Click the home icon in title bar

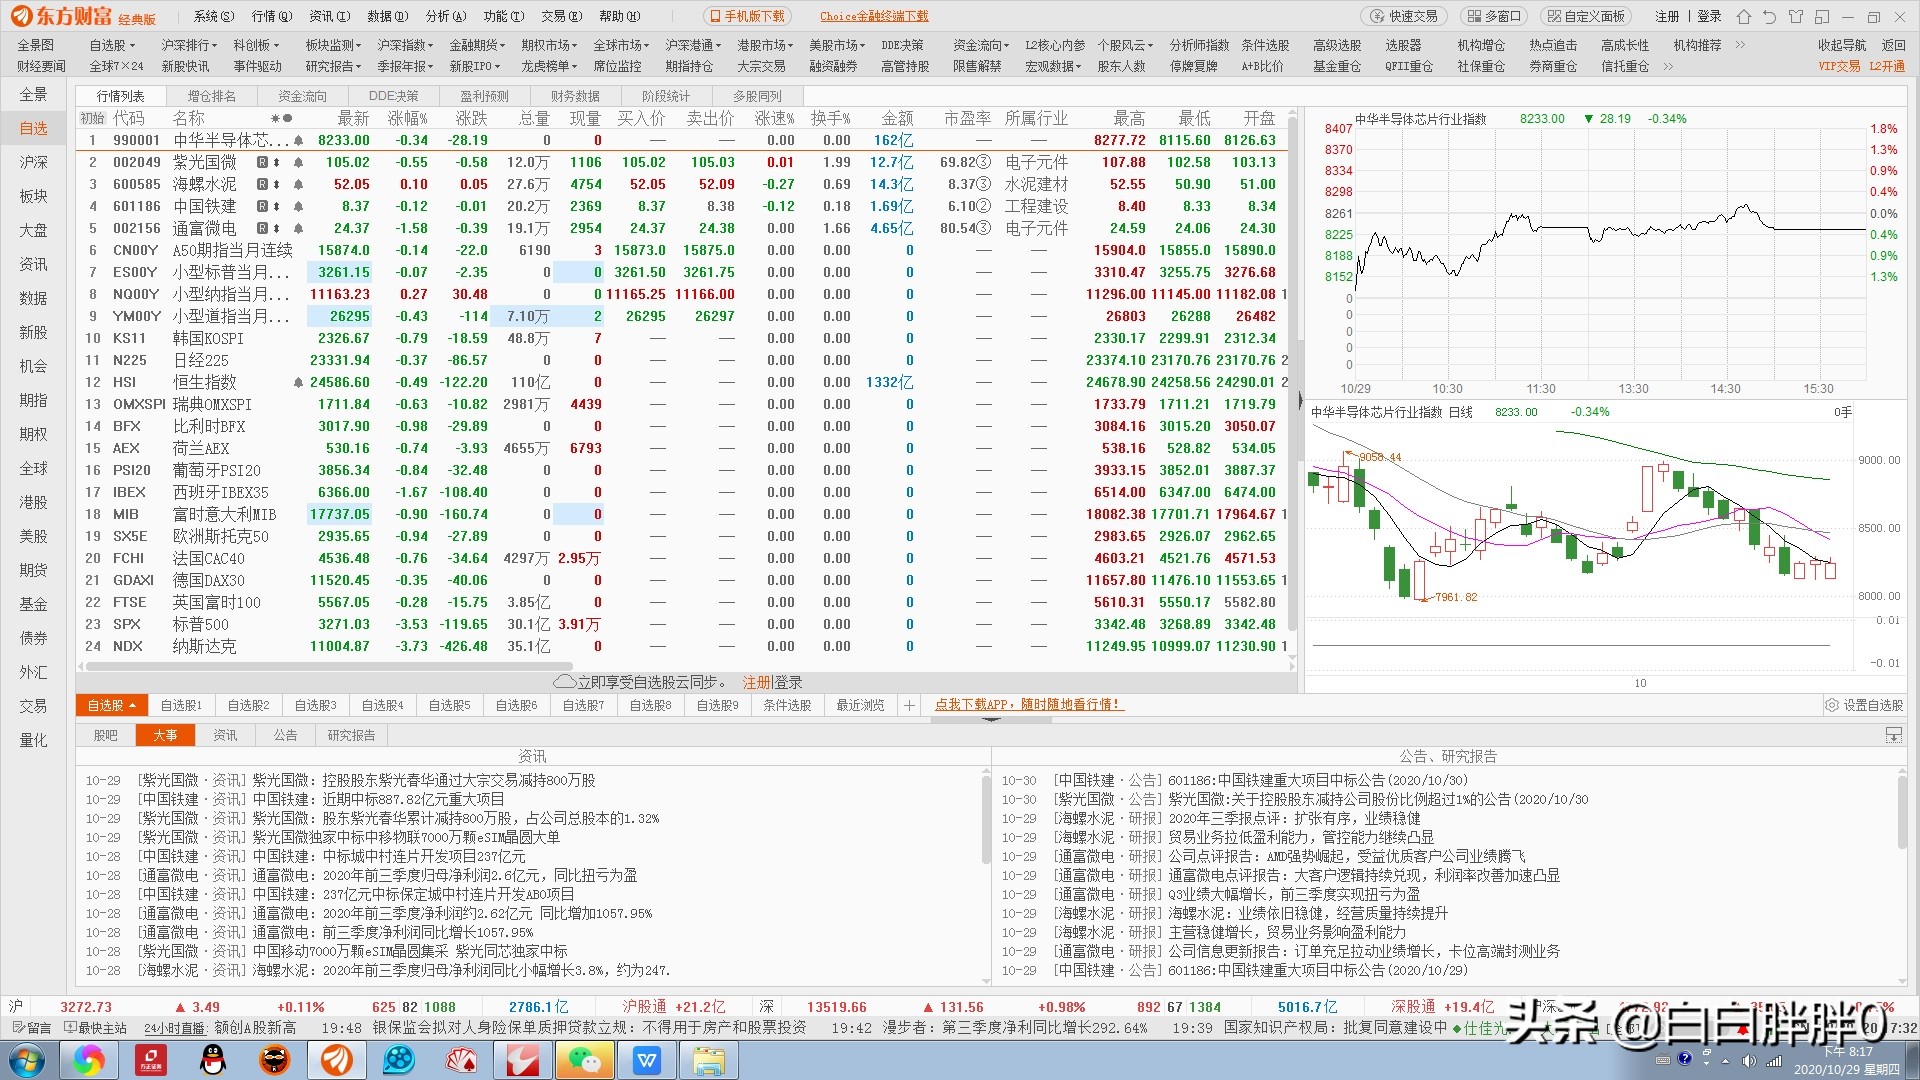tap(1744, 16)
